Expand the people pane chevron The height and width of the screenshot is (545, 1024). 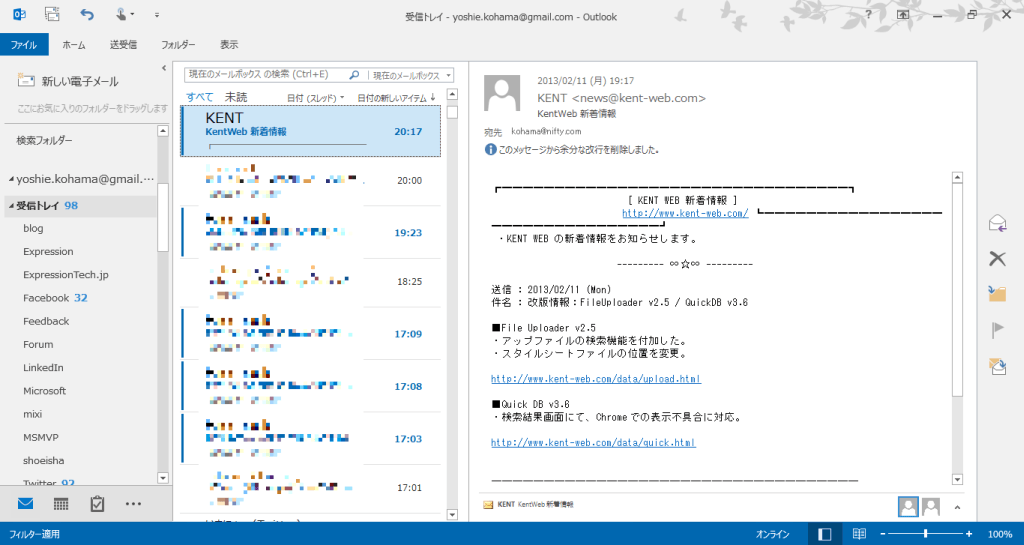957,507
